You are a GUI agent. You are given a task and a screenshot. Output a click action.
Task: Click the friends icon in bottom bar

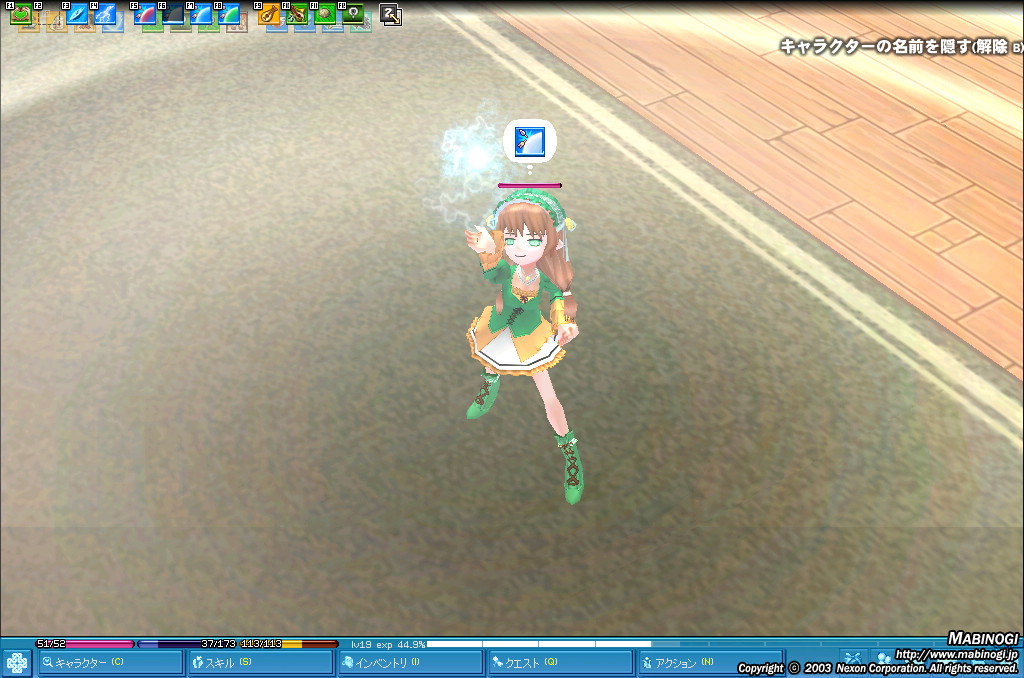click(884, 658)
